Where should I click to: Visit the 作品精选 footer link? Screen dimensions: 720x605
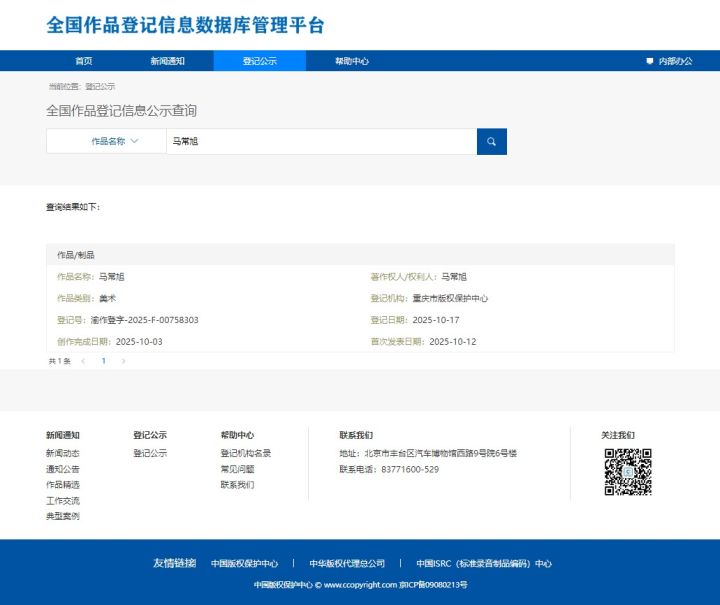point(62,485)
